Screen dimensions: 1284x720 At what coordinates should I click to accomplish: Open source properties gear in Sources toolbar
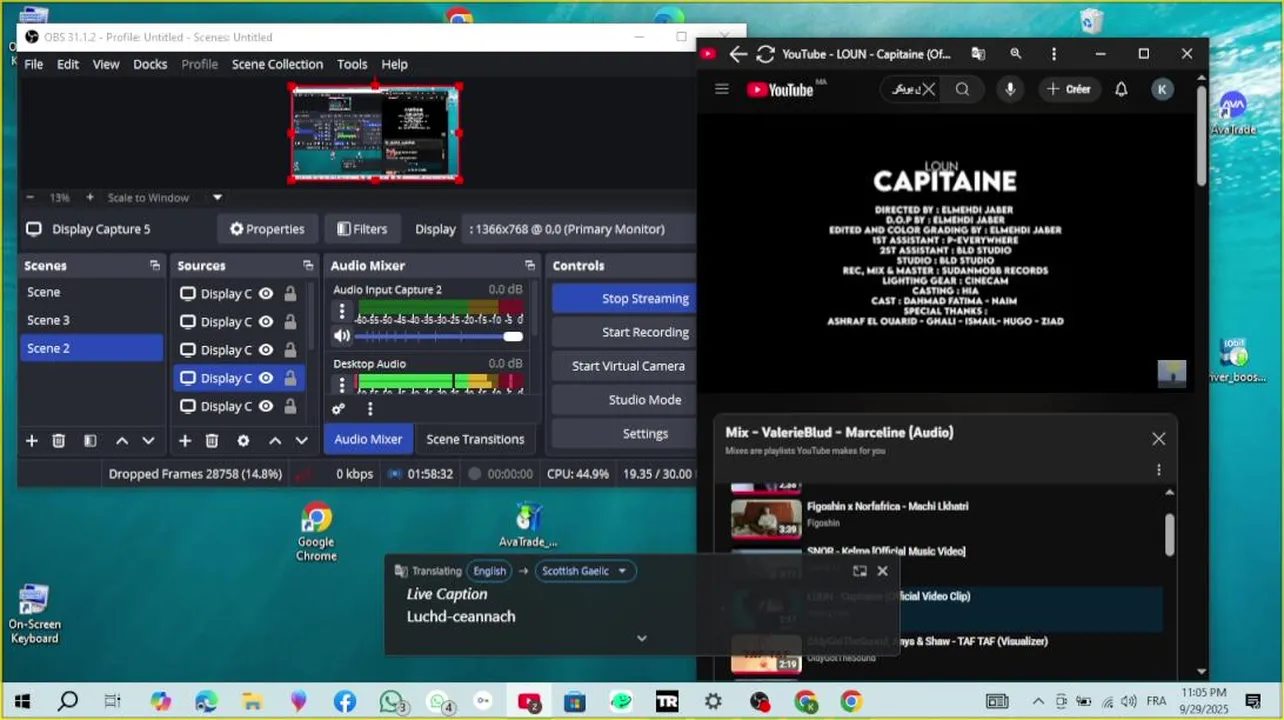tap(243, 441)
